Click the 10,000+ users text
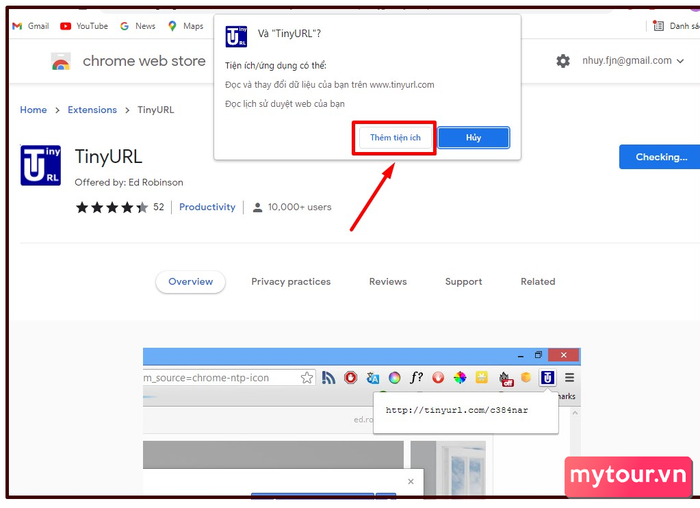 point(300,207)
